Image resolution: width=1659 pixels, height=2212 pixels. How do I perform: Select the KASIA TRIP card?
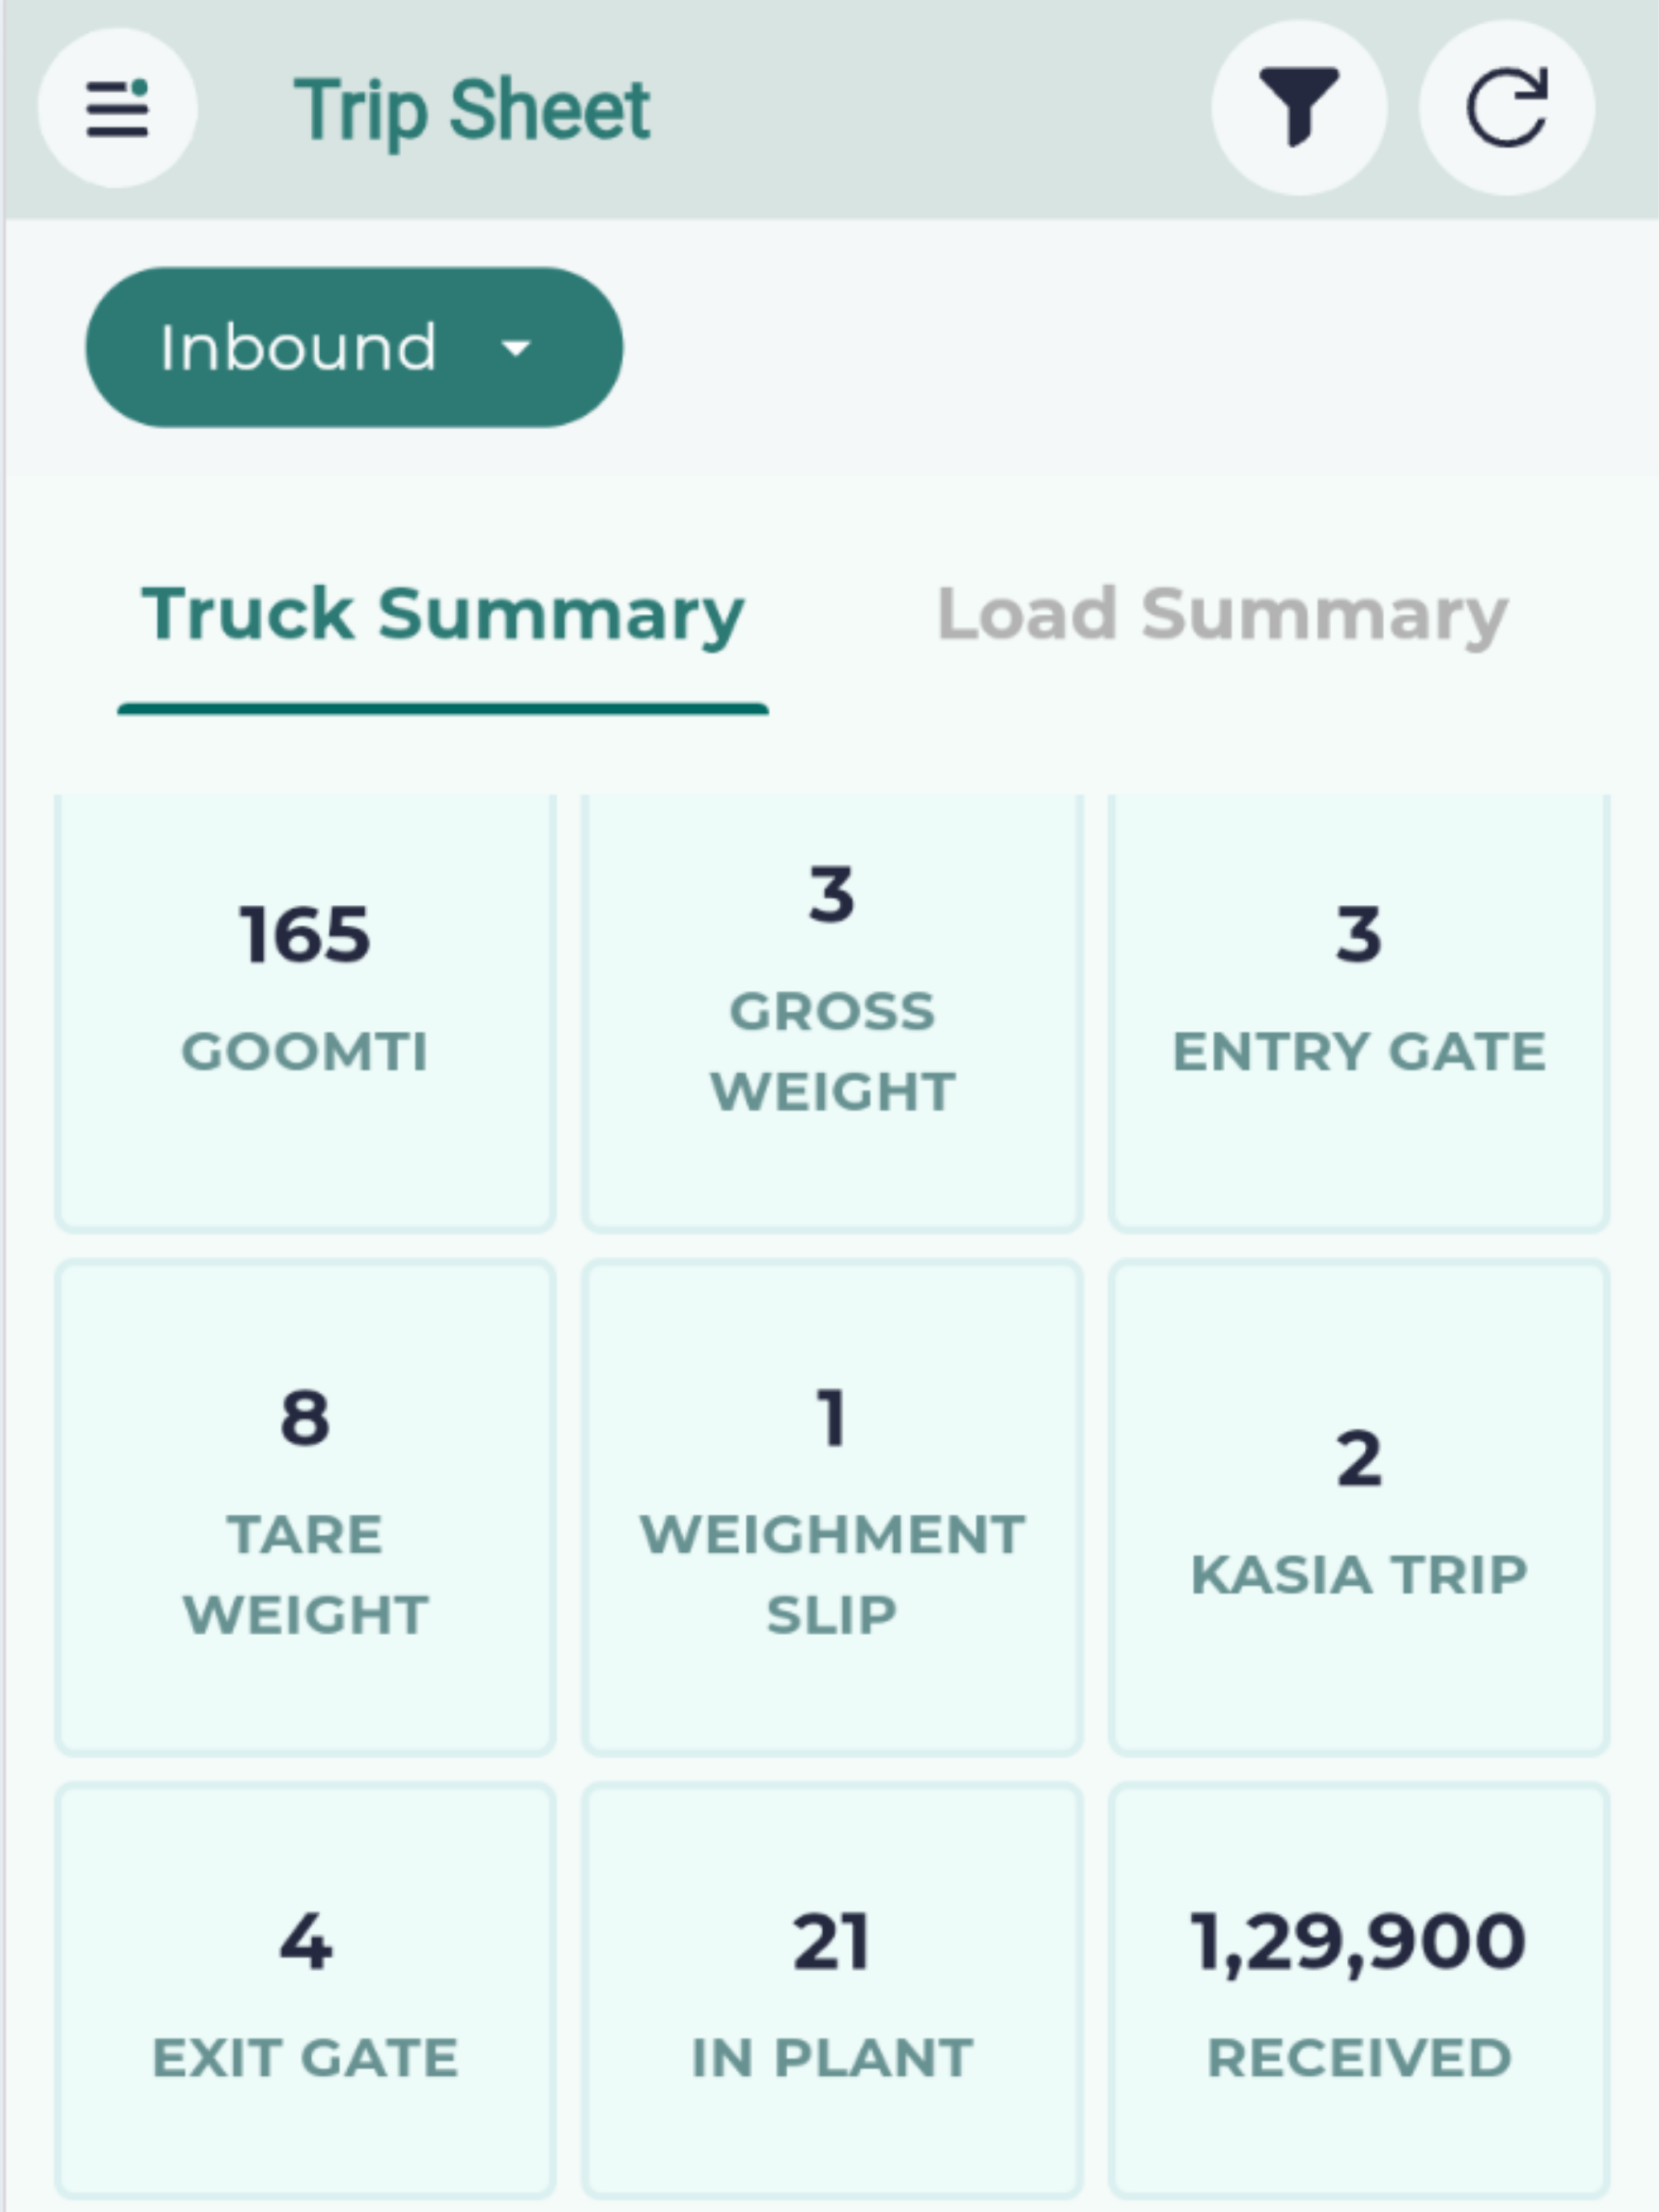pyautogui.click(x=1359, y=1508)
